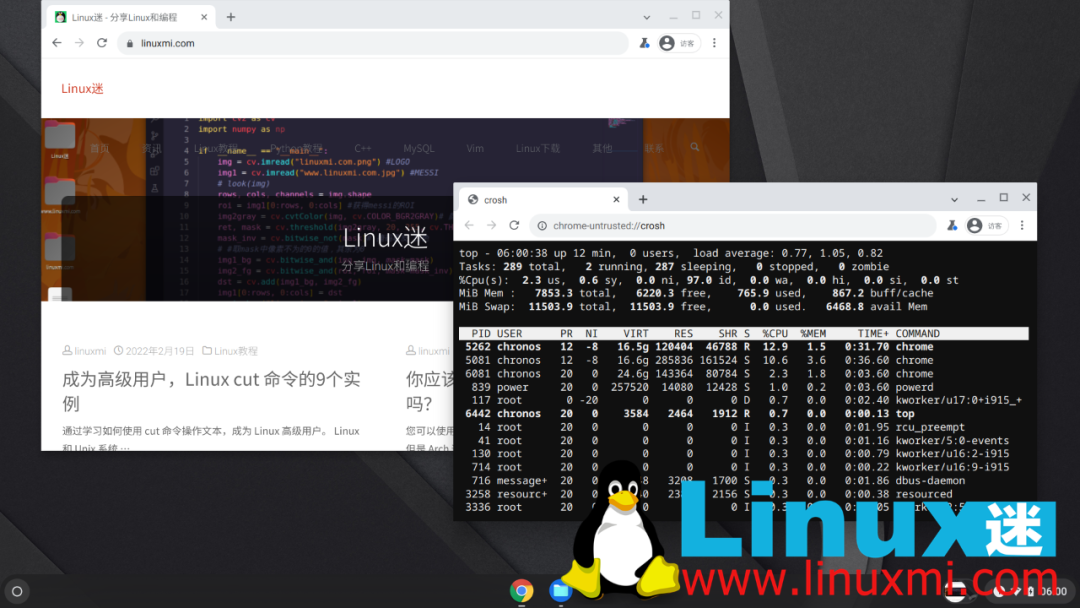Screen dimensions: 1080x608
Task: Select the crosh tab
Action: click(x=543, y=200)
